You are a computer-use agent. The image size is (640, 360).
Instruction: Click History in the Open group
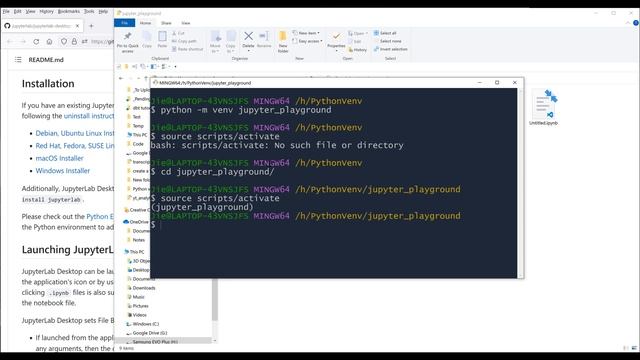pos(358,49)
